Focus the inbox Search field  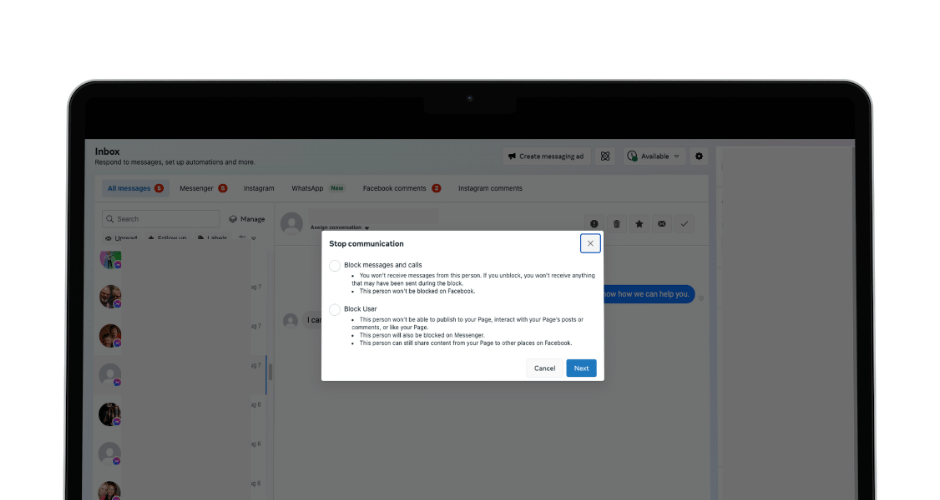tap(161, 219)
